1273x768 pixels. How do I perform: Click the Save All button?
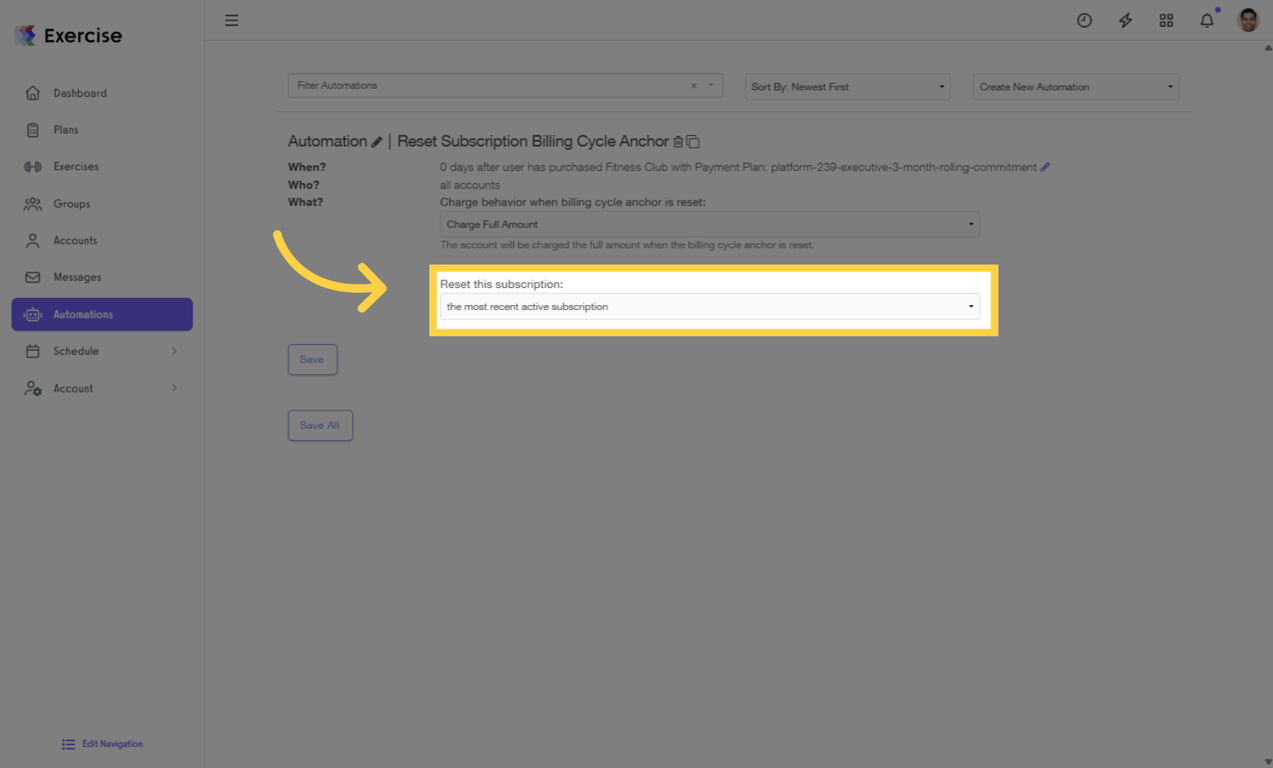[320, 426]
